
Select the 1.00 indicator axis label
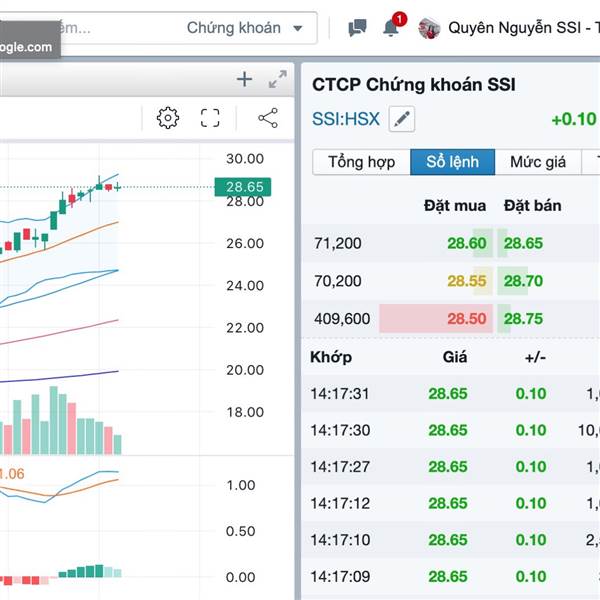pos(241,485)
